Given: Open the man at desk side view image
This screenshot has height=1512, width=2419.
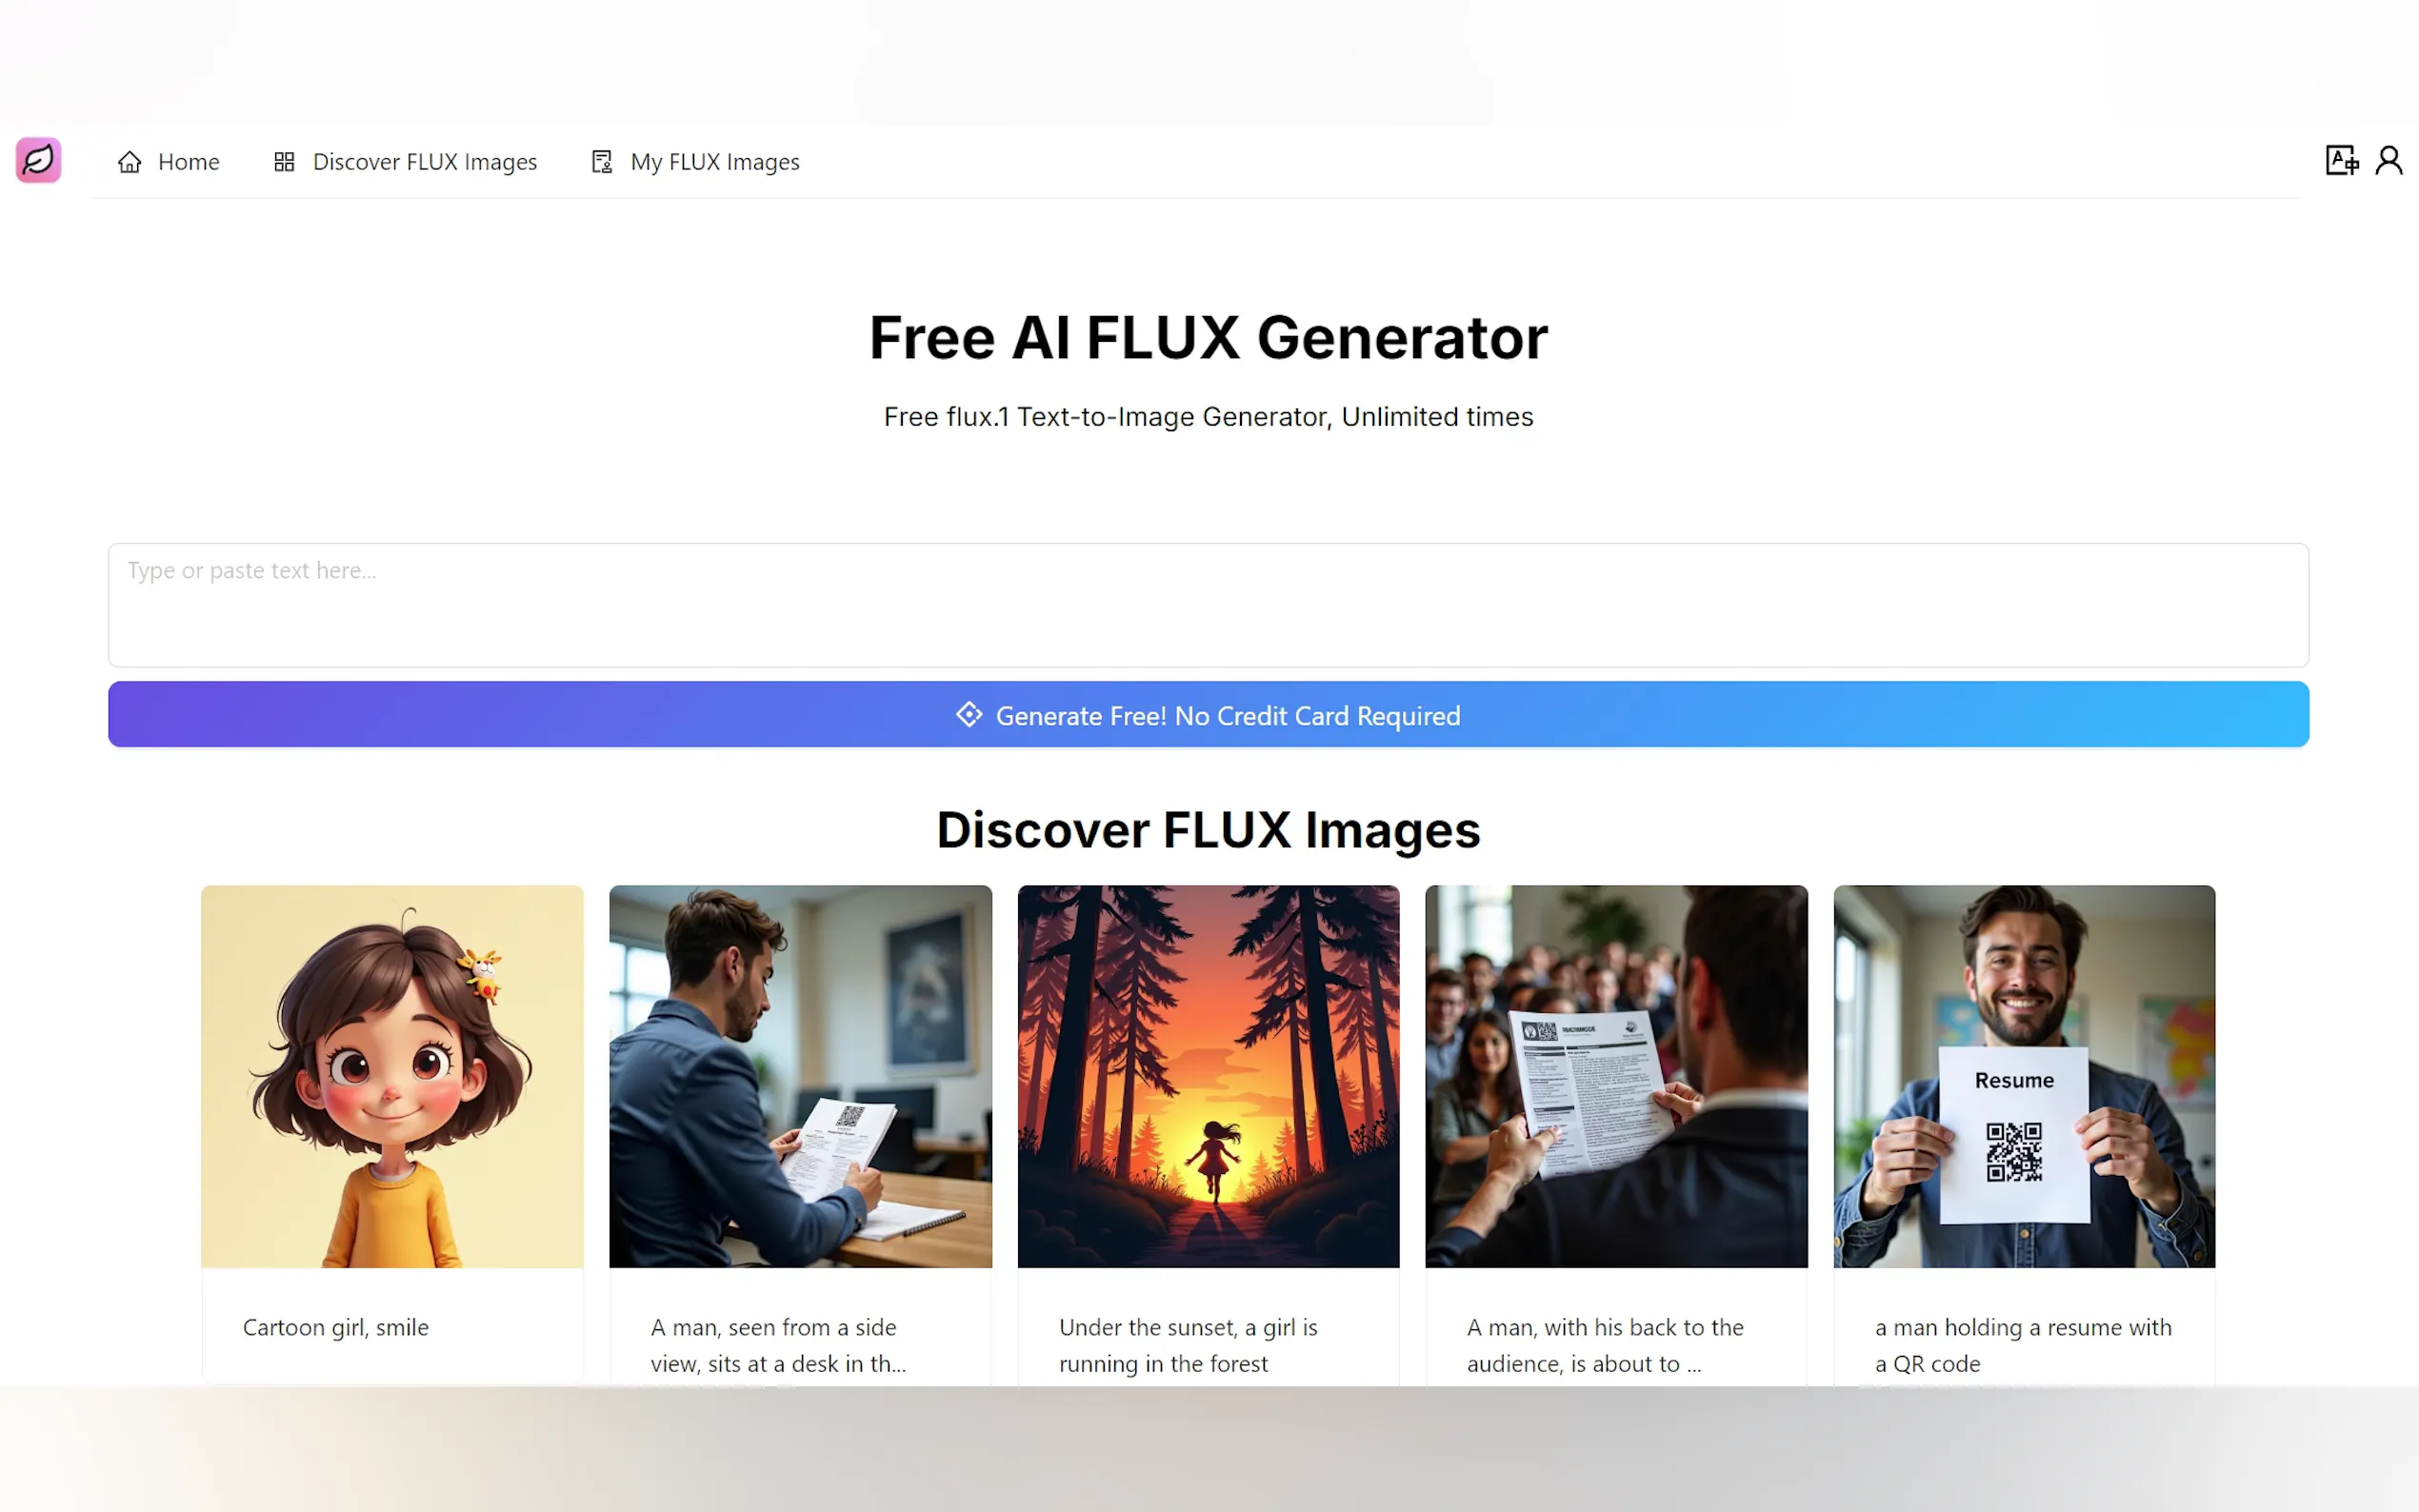Looking at the screenshot, I should [x=800, y=1076].
